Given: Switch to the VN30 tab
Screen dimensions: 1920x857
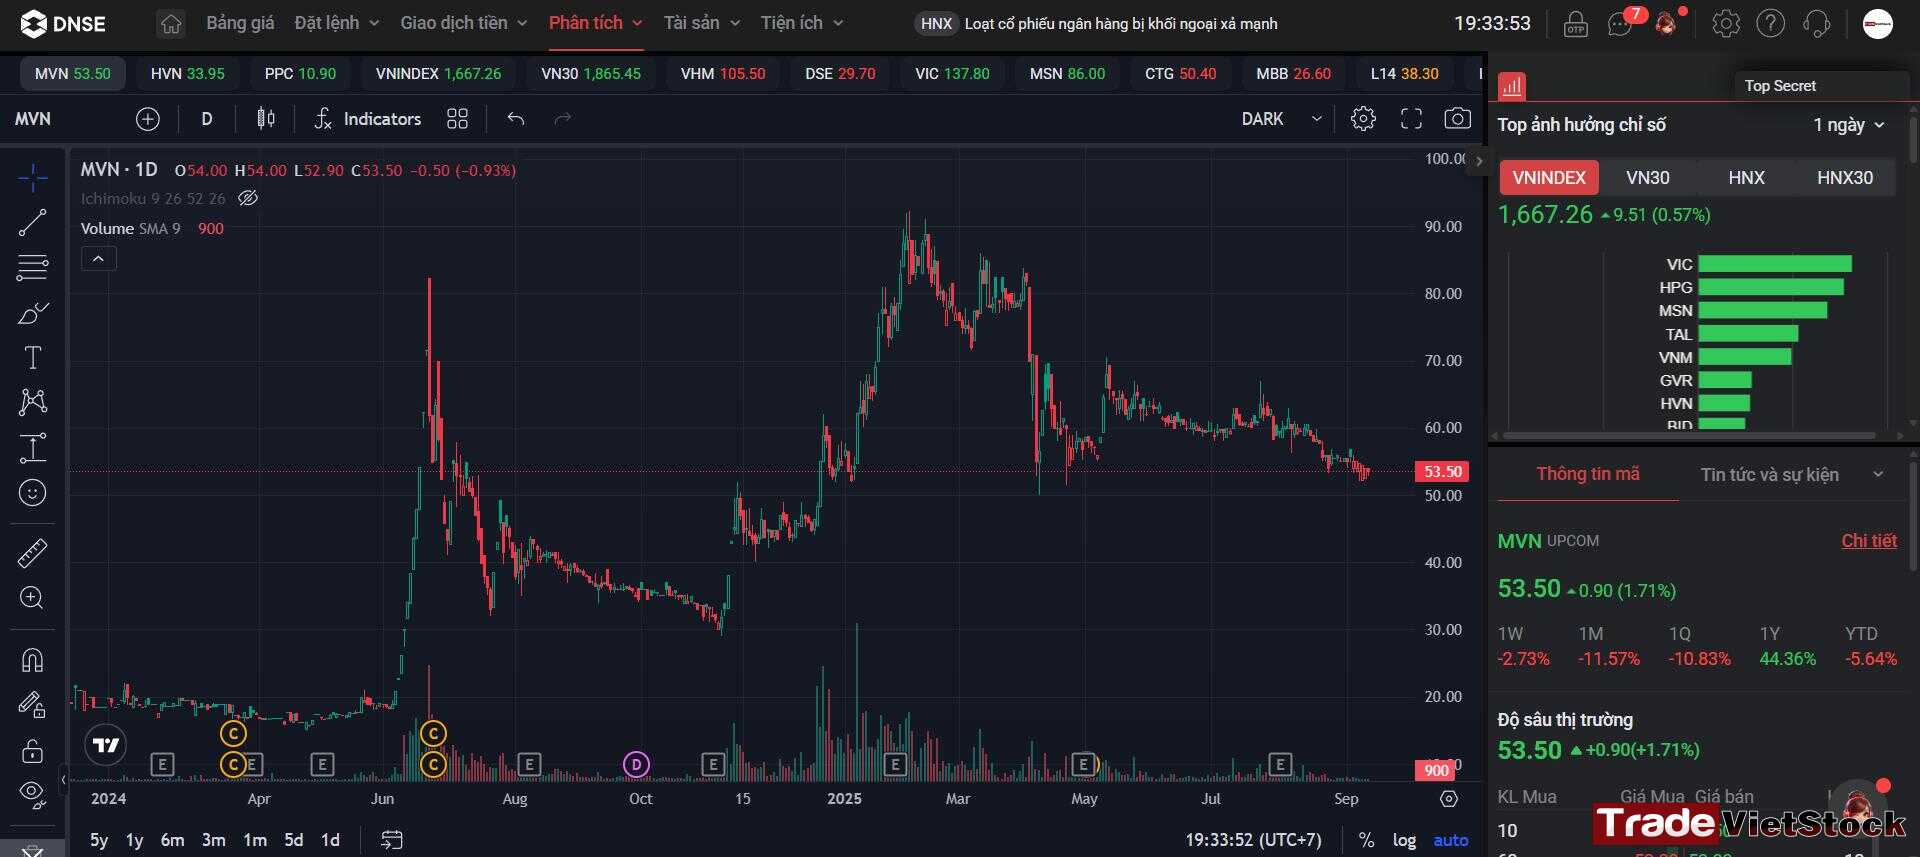Looking at the screenshot, I should click(1647, 178).
